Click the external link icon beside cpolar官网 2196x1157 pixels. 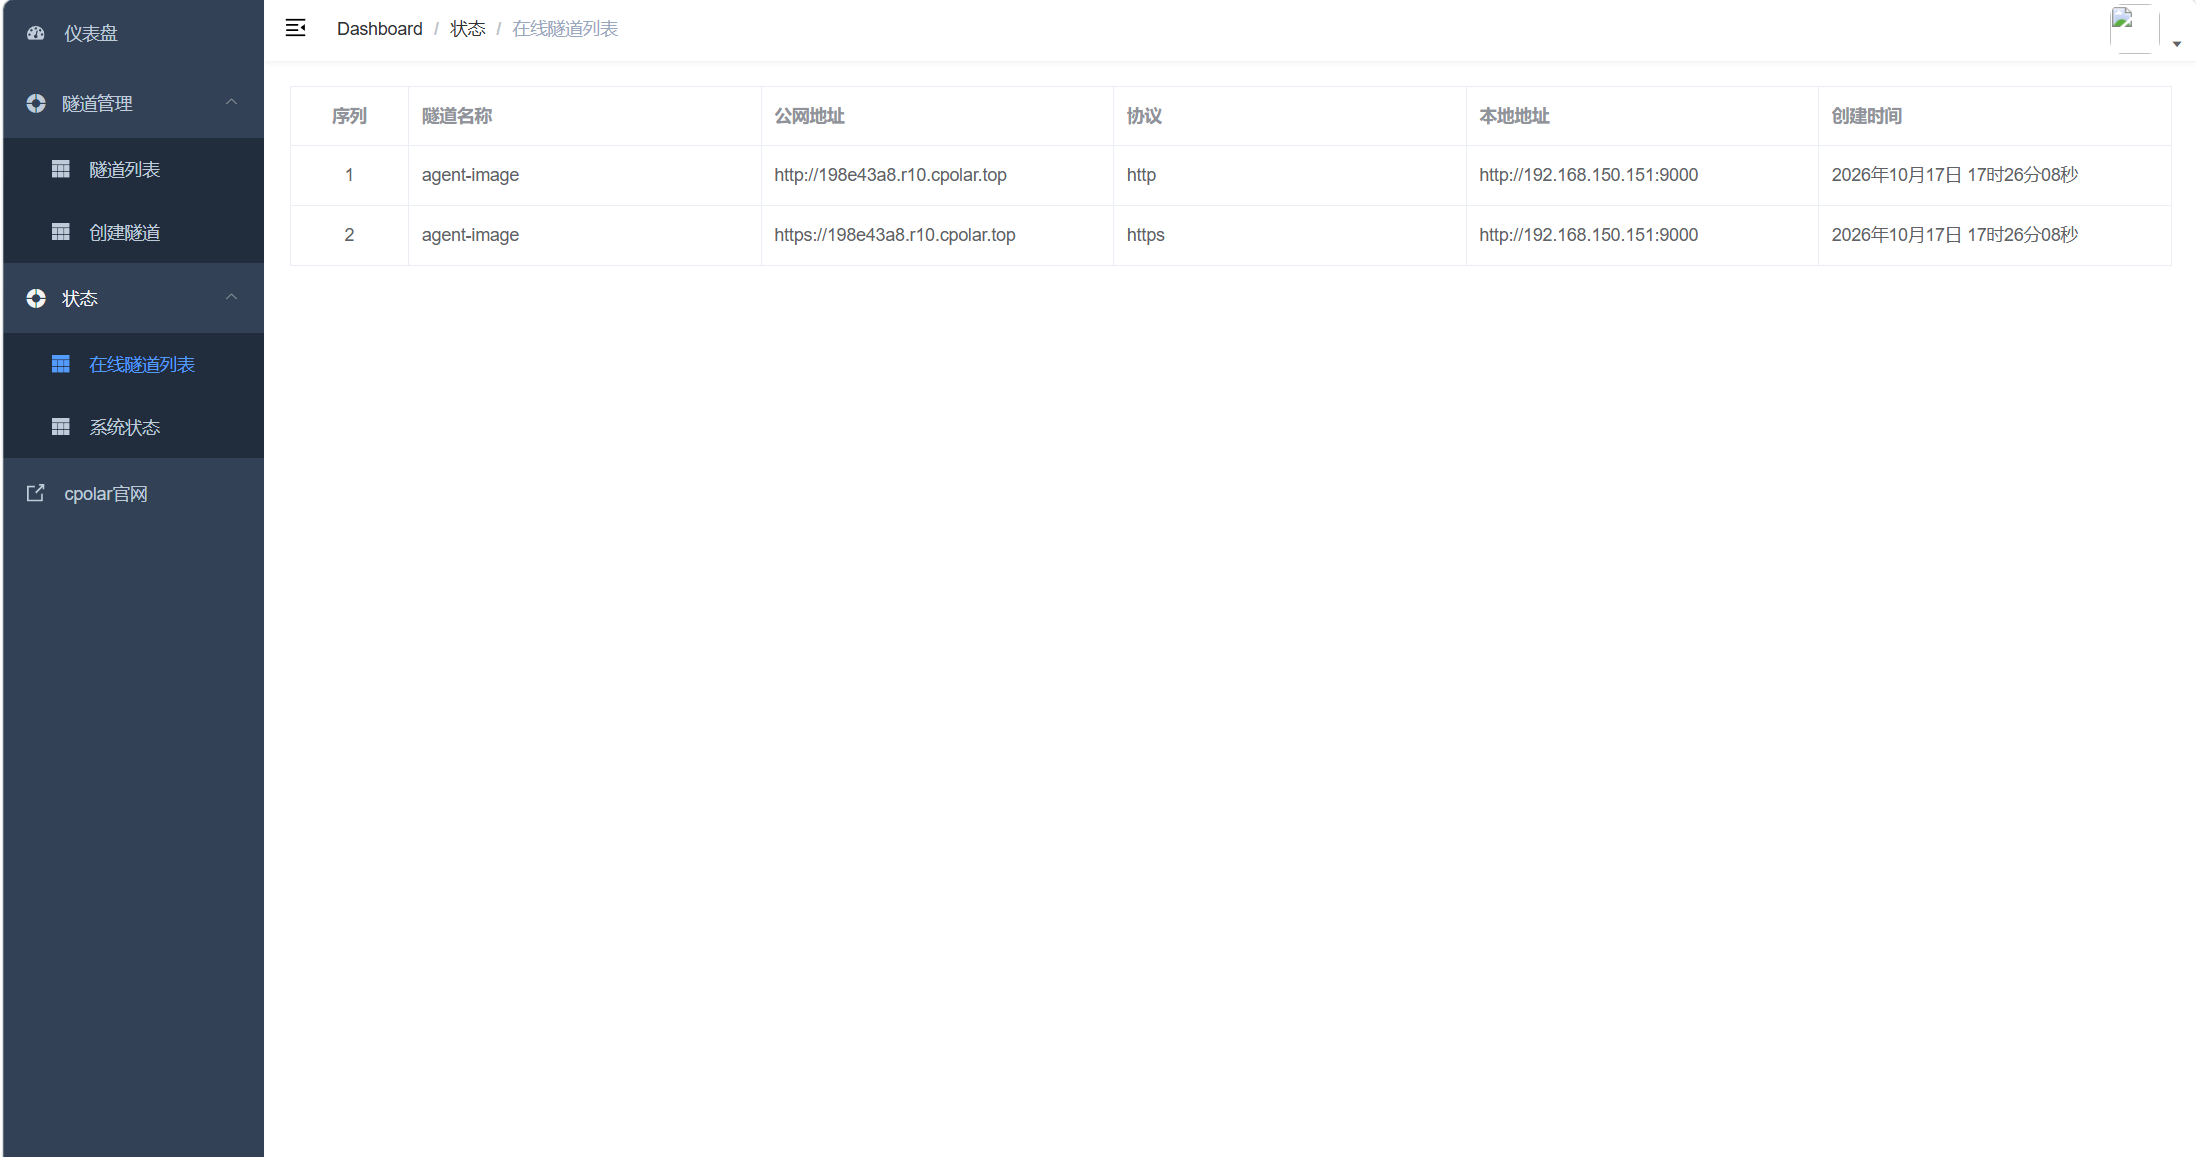click(35, 493)
